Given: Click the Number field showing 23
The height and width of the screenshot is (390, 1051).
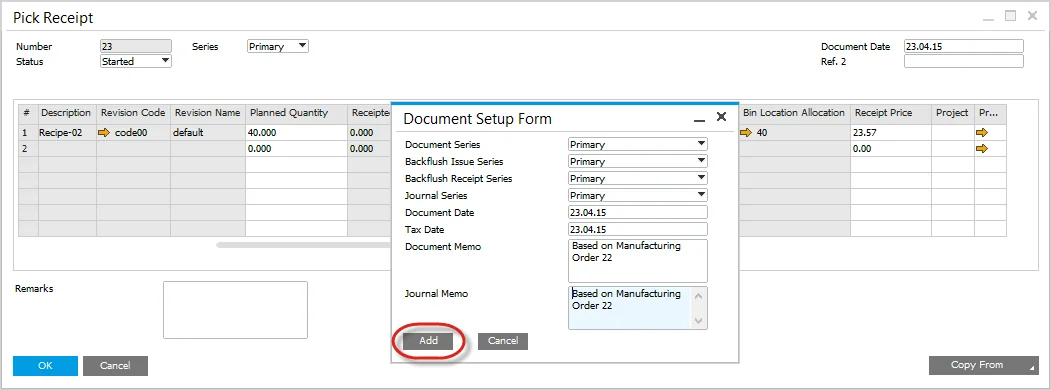Looking at the screenshot, I should [x=135, y=46].
